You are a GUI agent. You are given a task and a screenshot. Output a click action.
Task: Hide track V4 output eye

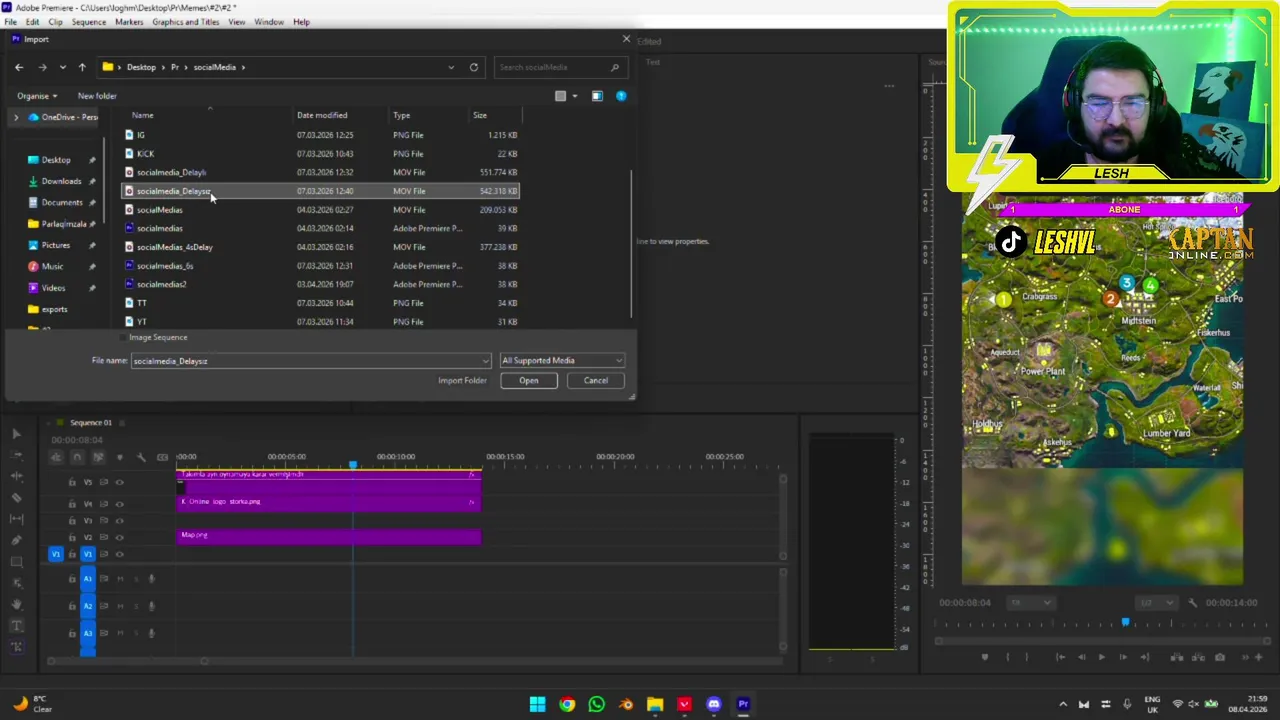[x=119, y=503]
